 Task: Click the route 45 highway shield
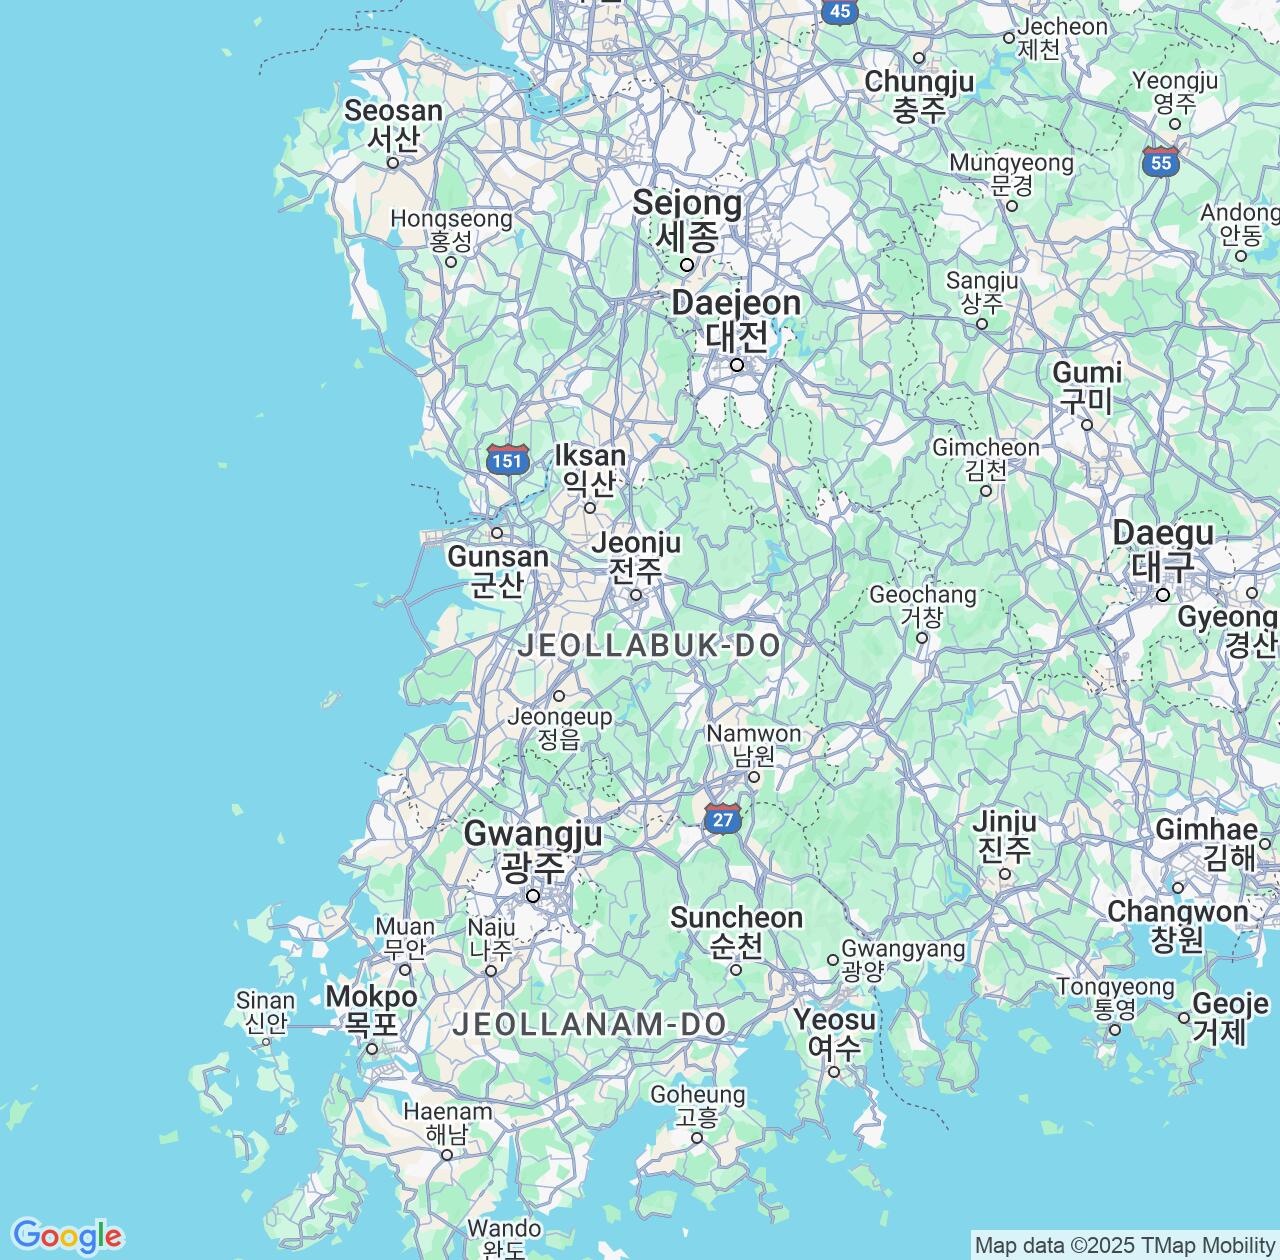[840, 11]
